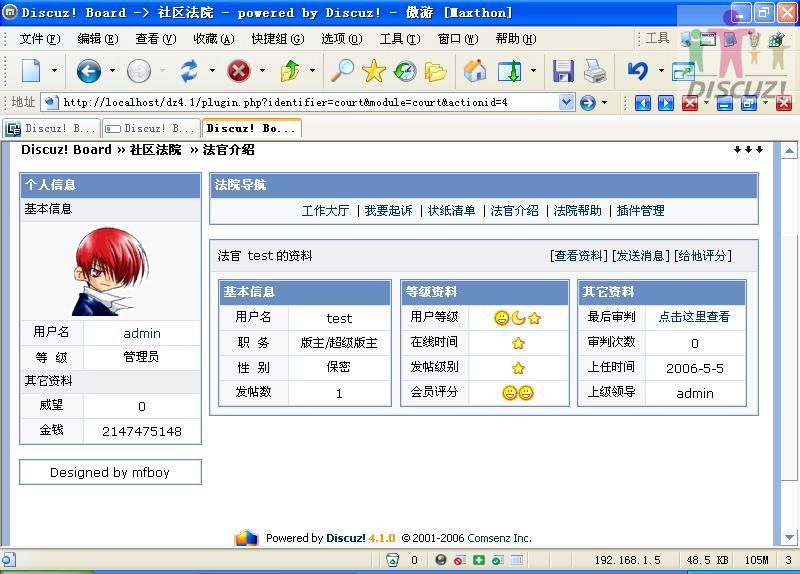
Task: Expand the download page icon dropdown arrow
Action: pos(533,70)
